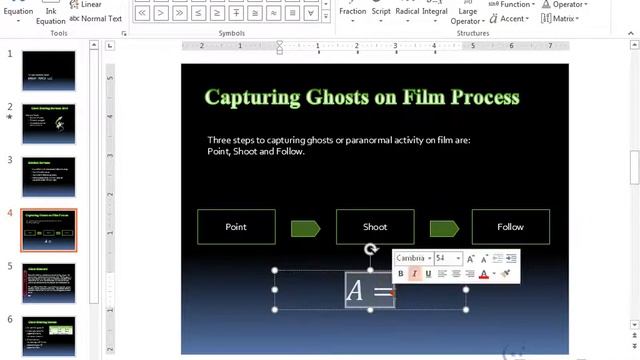Image resolution: width=640 pixels, height=360 pixels.
Task: Insert the much-less-than symbol
Action: 142,13
